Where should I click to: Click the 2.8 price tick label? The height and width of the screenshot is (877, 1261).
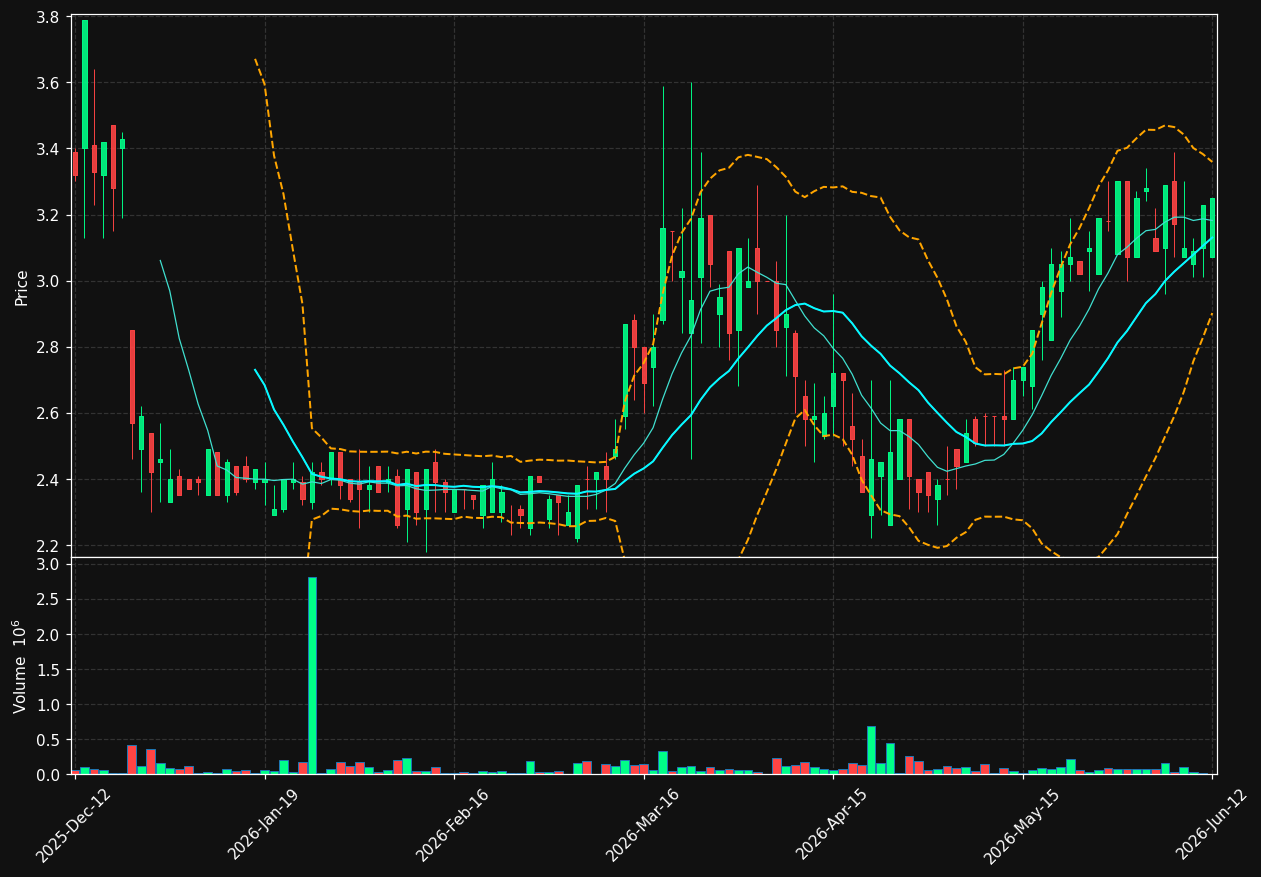pos(50,348)
